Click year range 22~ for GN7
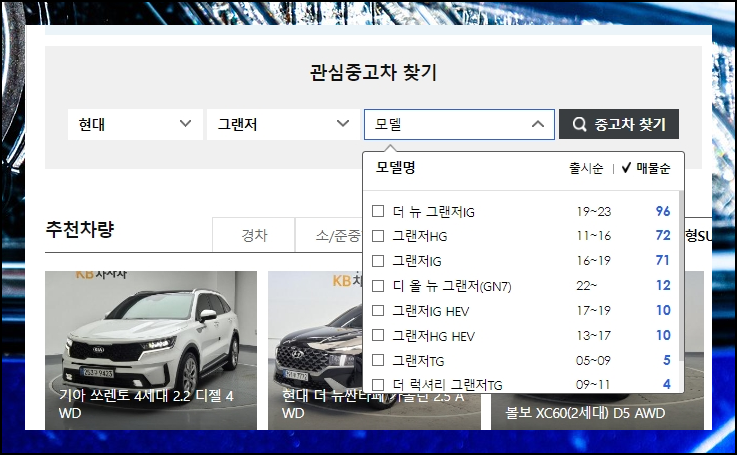This screenshot has width=737, height=455. (x=586, y=285)
